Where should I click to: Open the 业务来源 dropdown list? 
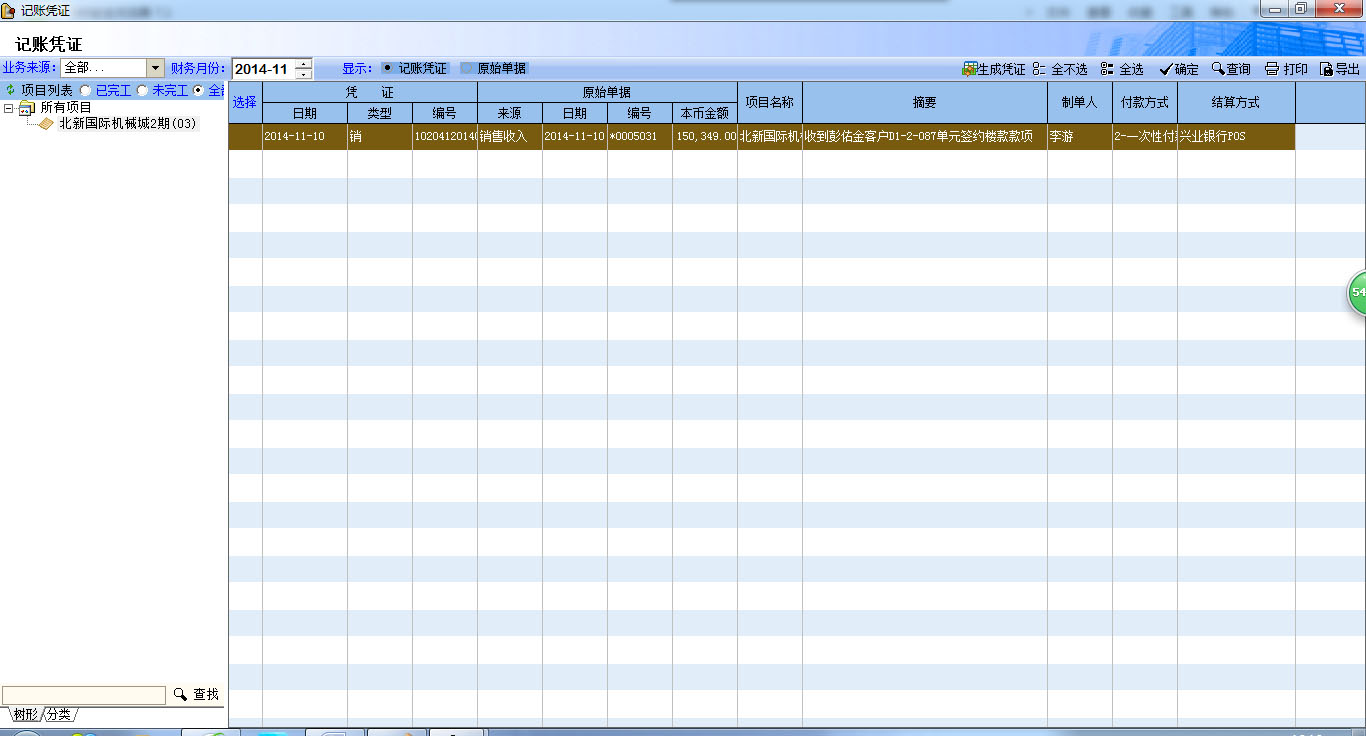(x=155, y=68)
